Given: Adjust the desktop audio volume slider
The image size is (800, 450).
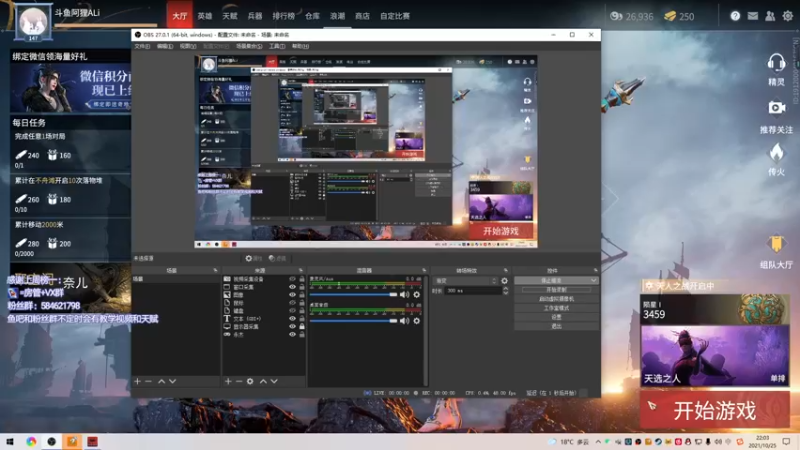Looking at the screenshot, I should [353, 320].
